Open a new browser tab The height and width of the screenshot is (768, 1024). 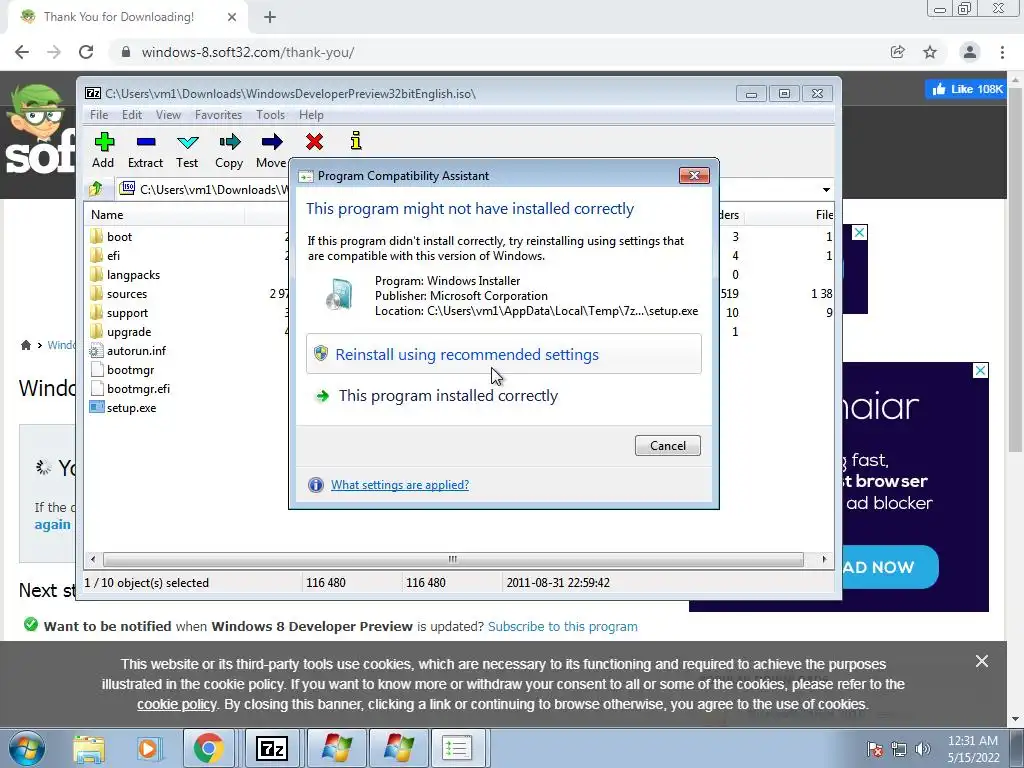click(x=270, y=17)
